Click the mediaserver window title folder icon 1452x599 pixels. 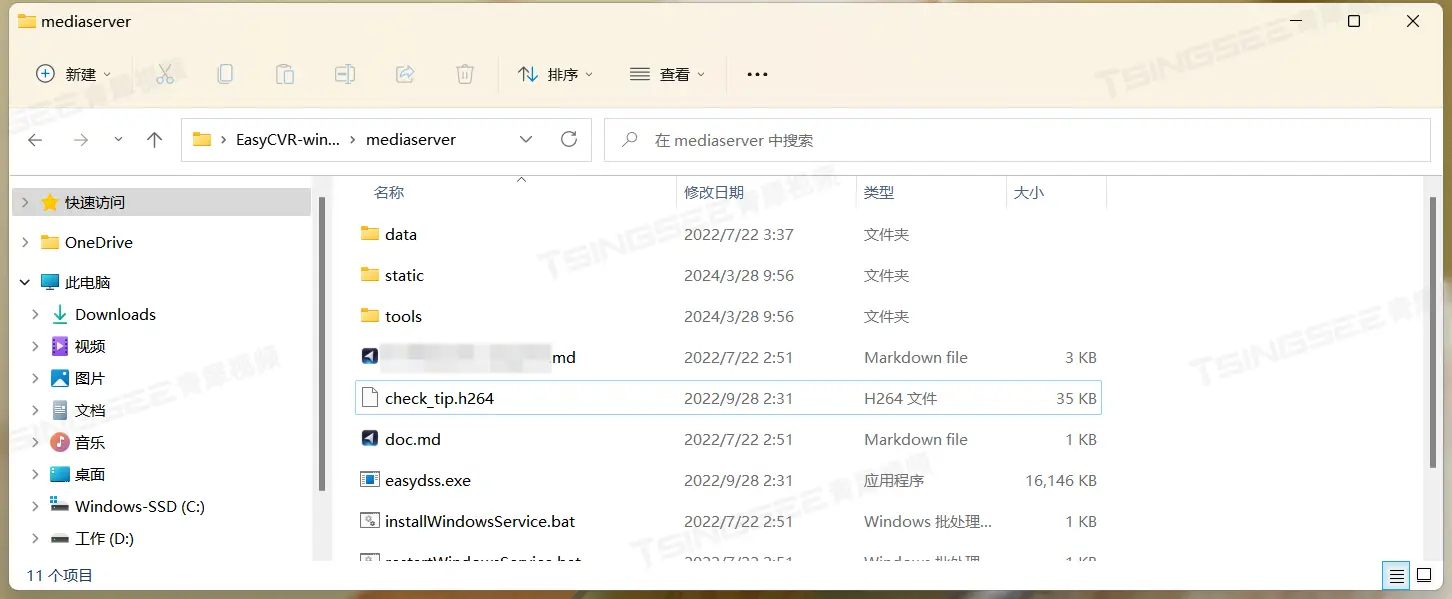click(x=27, y=21)
